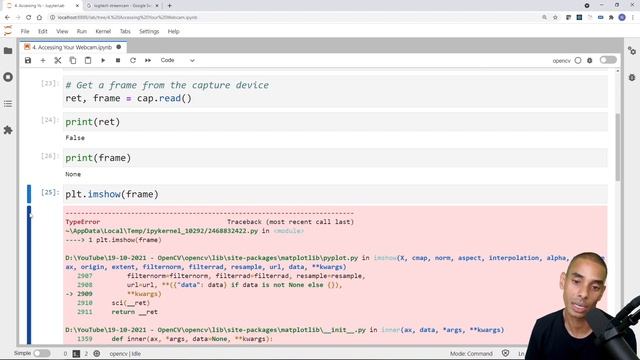This screenshot has height=360, width=640.
Task: Cut selected cell using the scissors icon
Action: tap(58, 60)
